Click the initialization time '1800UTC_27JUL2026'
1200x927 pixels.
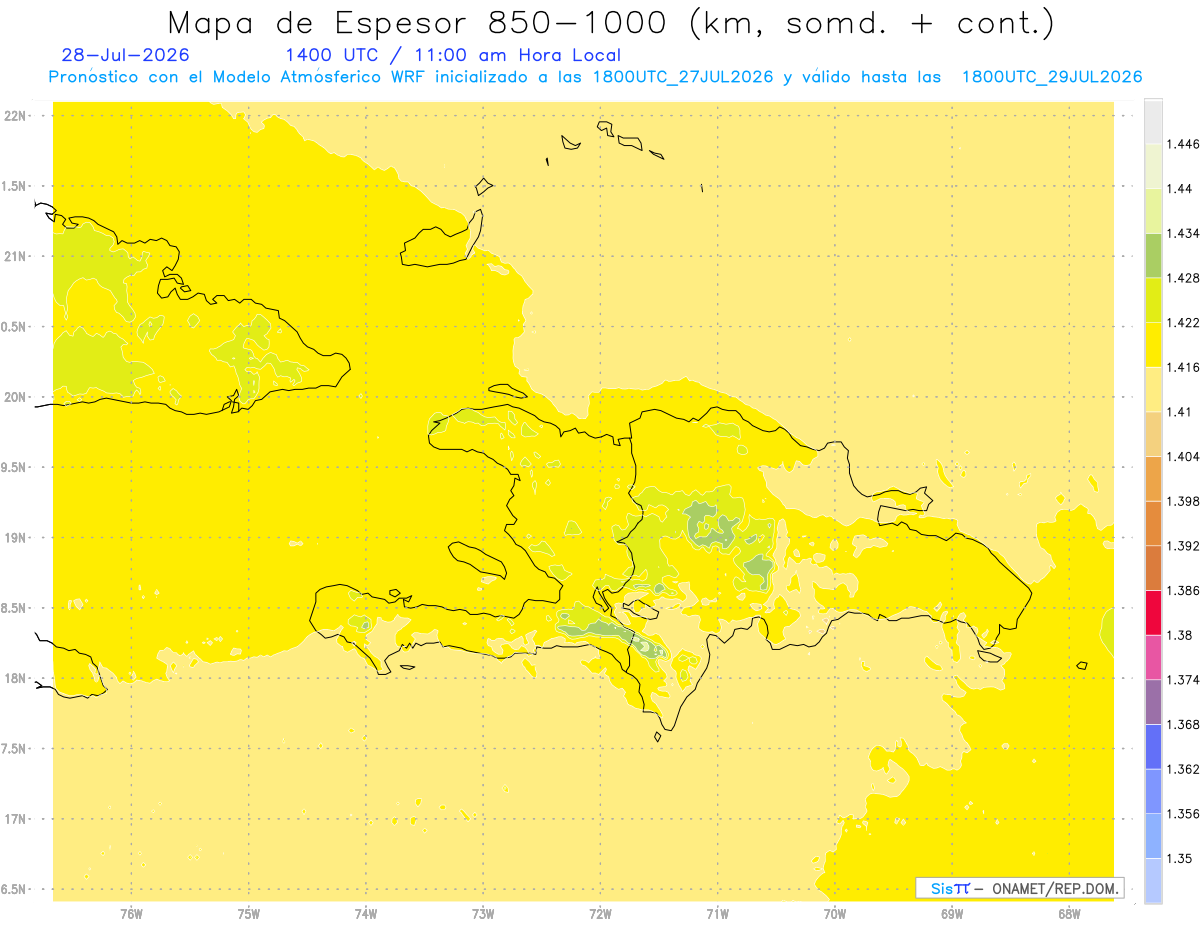pyautogui.click(x=683, y=77)
